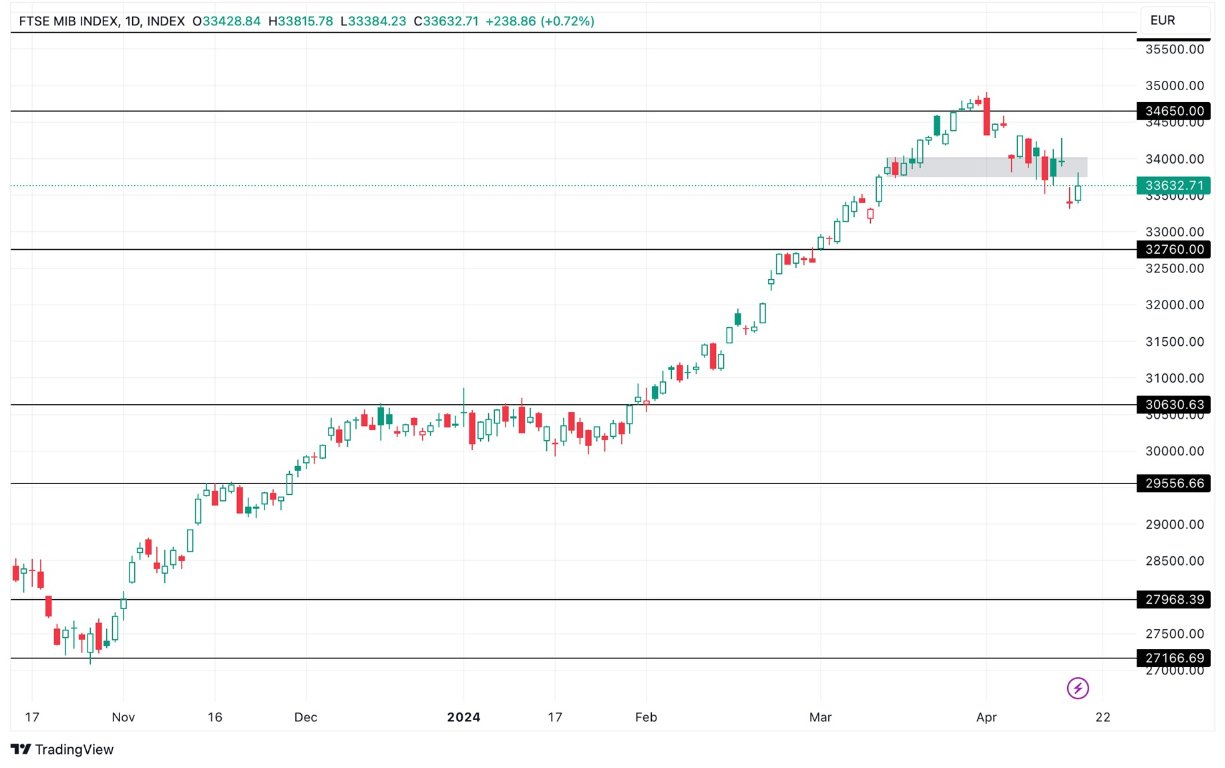Screen dimensions: 1225x768
Task: Click the Apr label on time axis
Action: [987, 717]
